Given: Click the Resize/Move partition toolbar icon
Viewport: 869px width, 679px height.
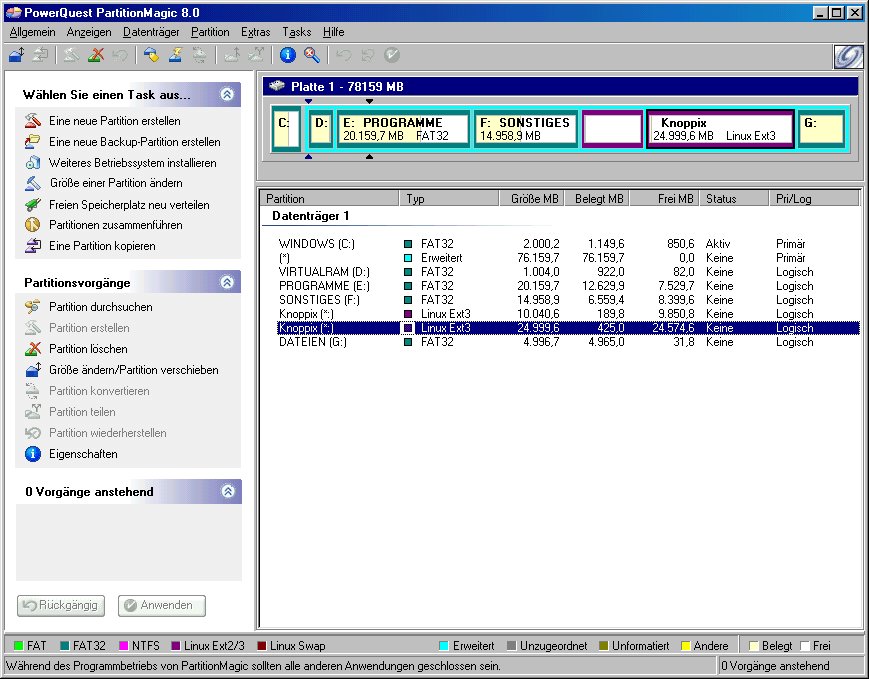Looking at the screenshot, I should pos(17,55).
